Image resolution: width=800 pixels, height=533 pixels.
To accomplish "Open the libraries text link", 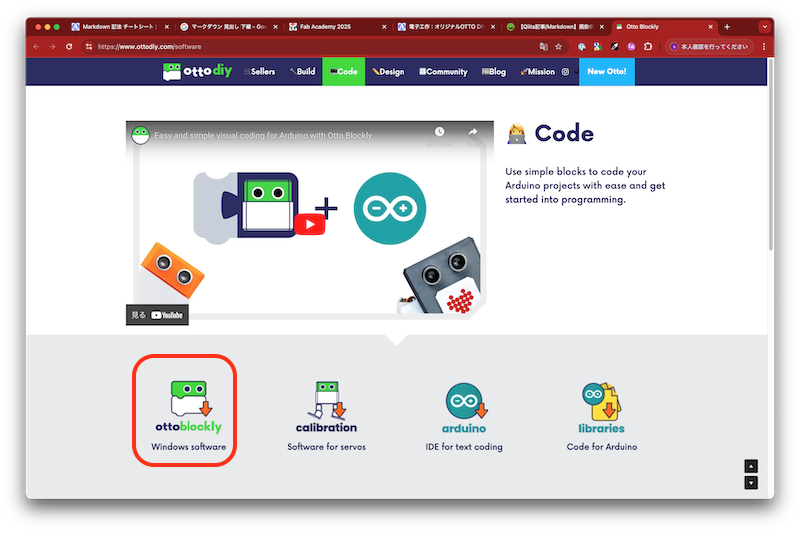I will pyautogui.click(x=602, y=428).
